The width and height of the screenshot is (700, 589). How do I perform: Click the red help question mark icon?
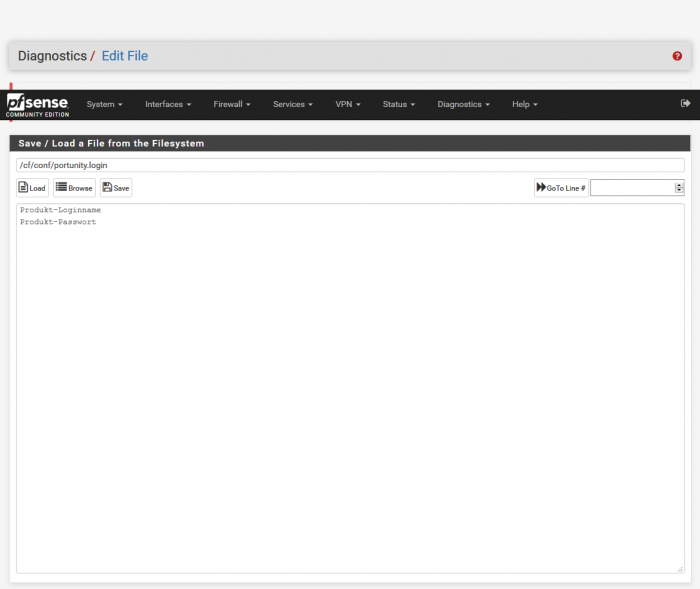(x=677, y=56)
